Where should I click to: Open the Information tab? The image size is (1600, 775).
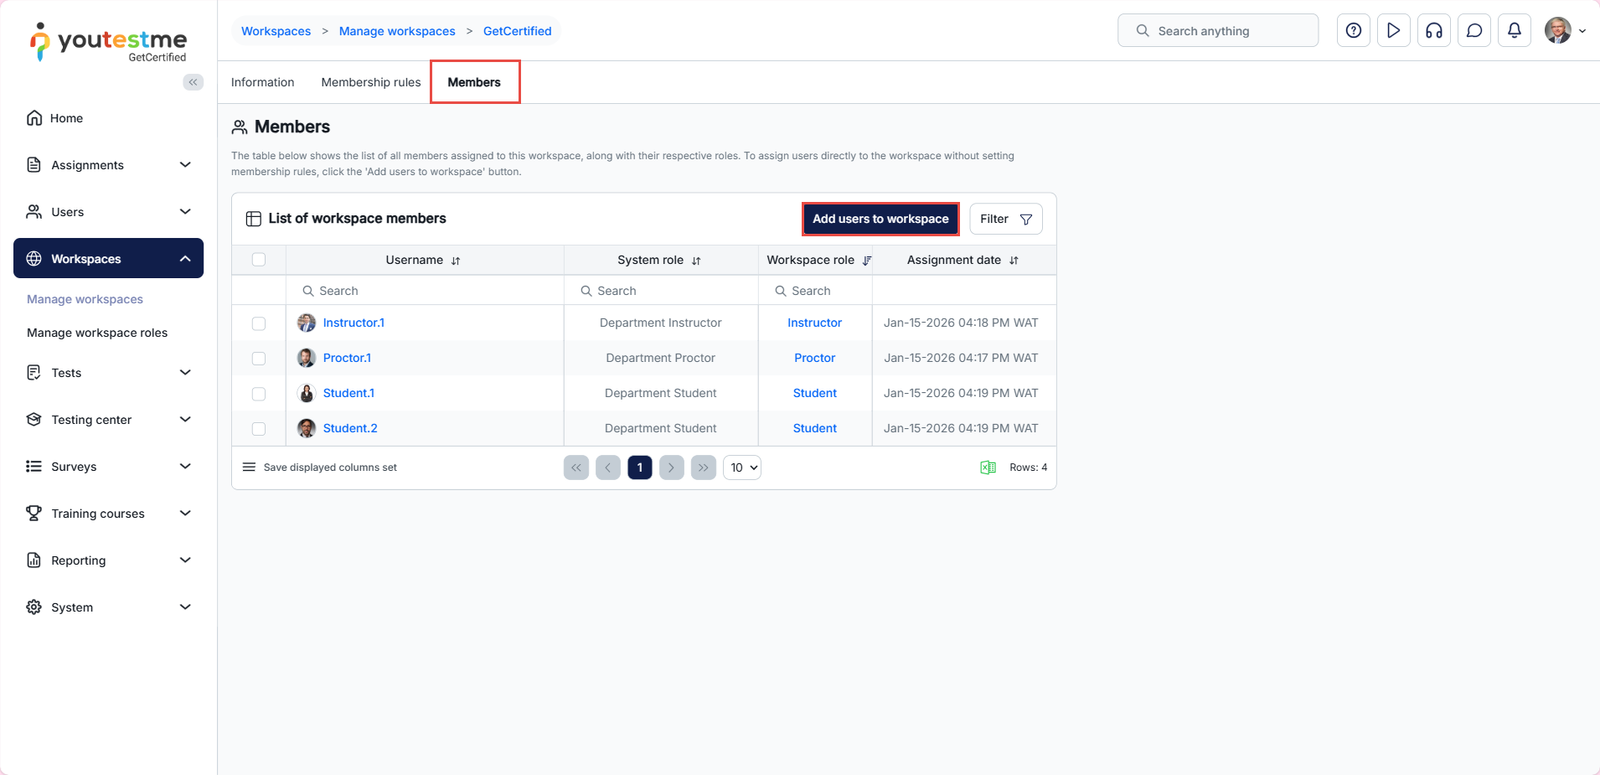(262, 82)
